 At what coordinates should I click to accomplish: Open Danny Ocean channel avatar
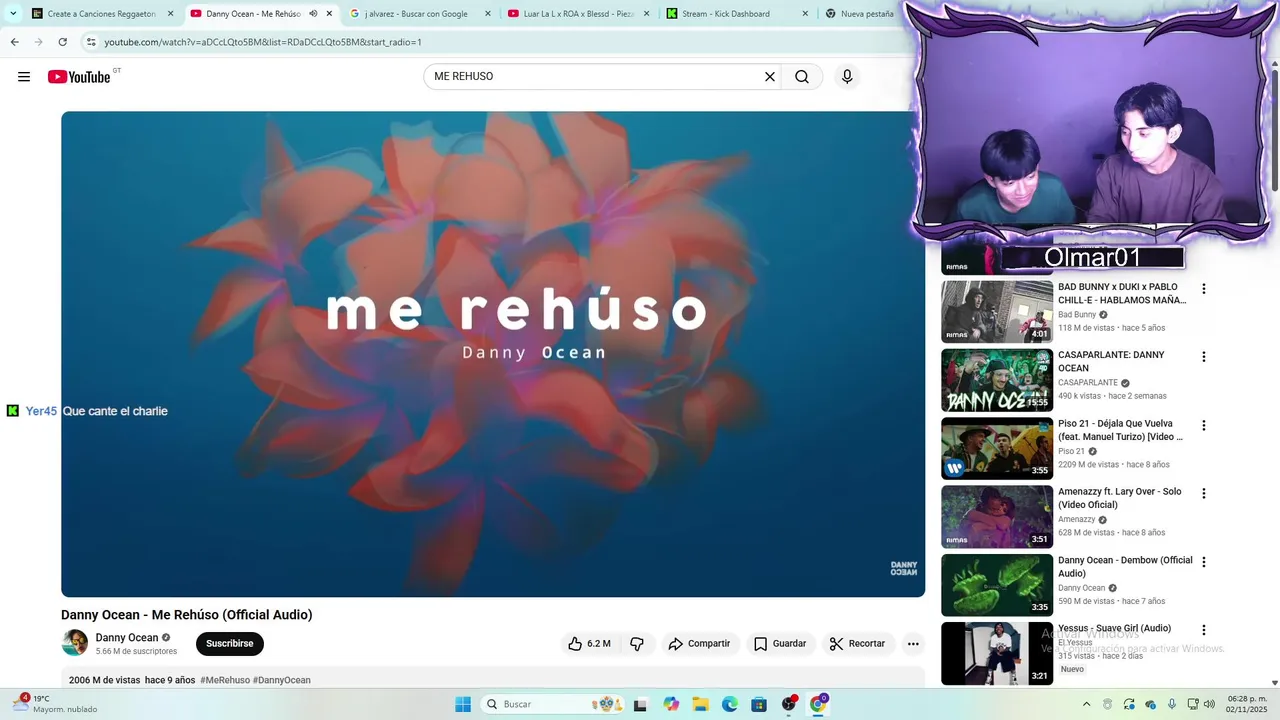click(x=75, y=643)
